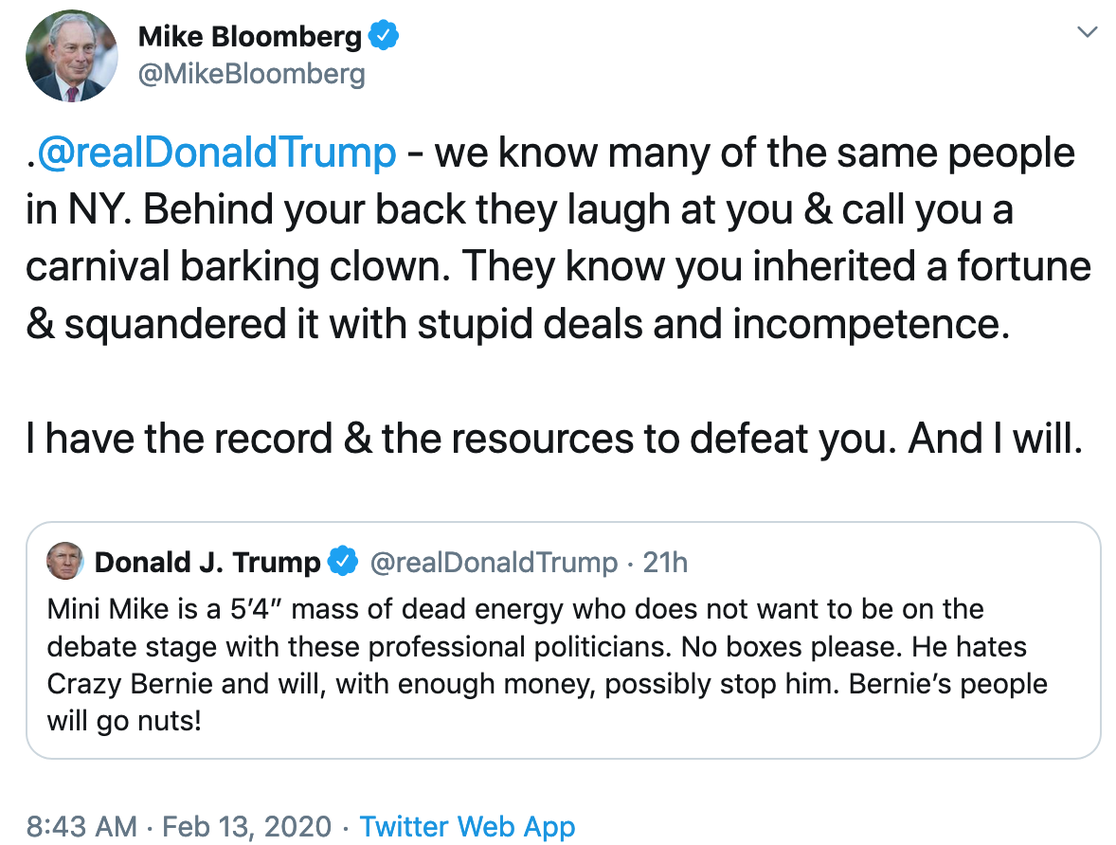Open the Twitter Web App source link
This screenshot has height=845, width=1116.
pos(467,827)
